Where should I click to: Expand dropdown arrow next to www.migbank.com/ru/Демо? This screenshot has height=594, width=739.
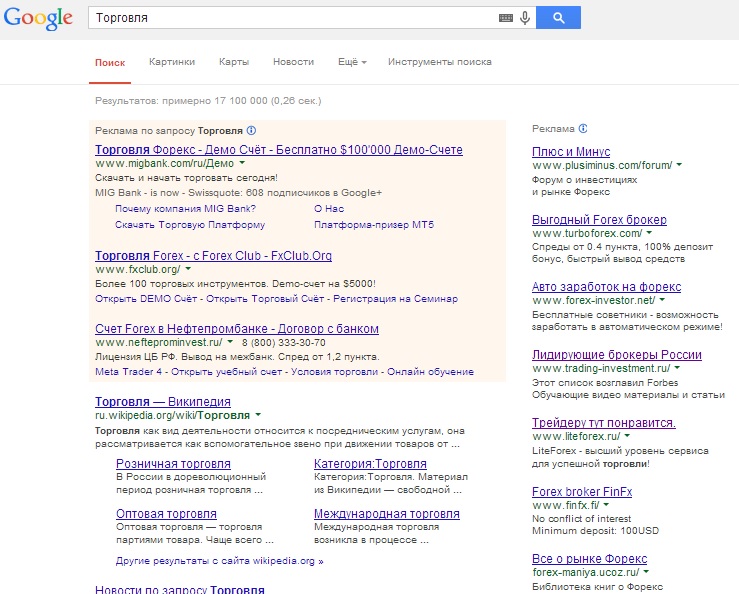coord(242,163)
